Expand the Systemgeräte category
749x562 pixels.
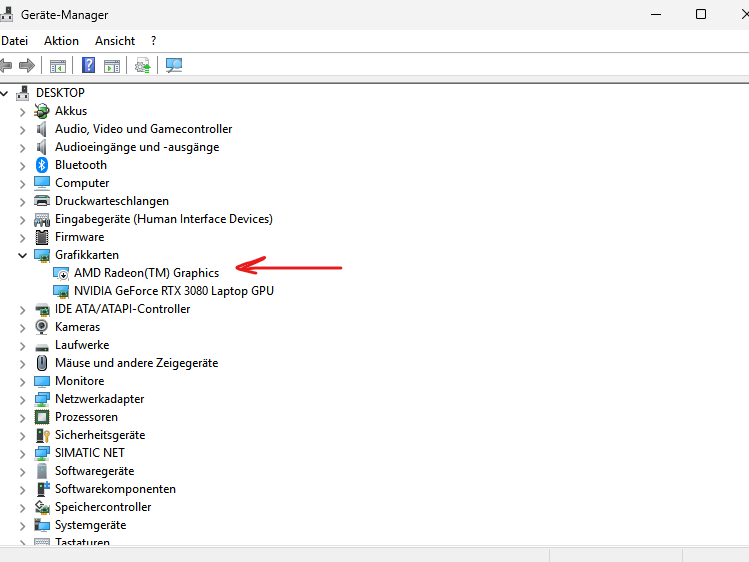[22, 526]
